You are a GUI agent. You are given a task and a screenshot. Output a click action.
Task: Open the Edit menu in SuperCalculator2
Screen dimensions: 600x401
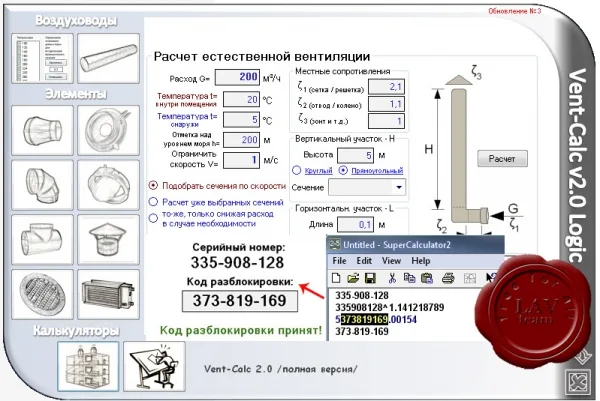(364, 261)
